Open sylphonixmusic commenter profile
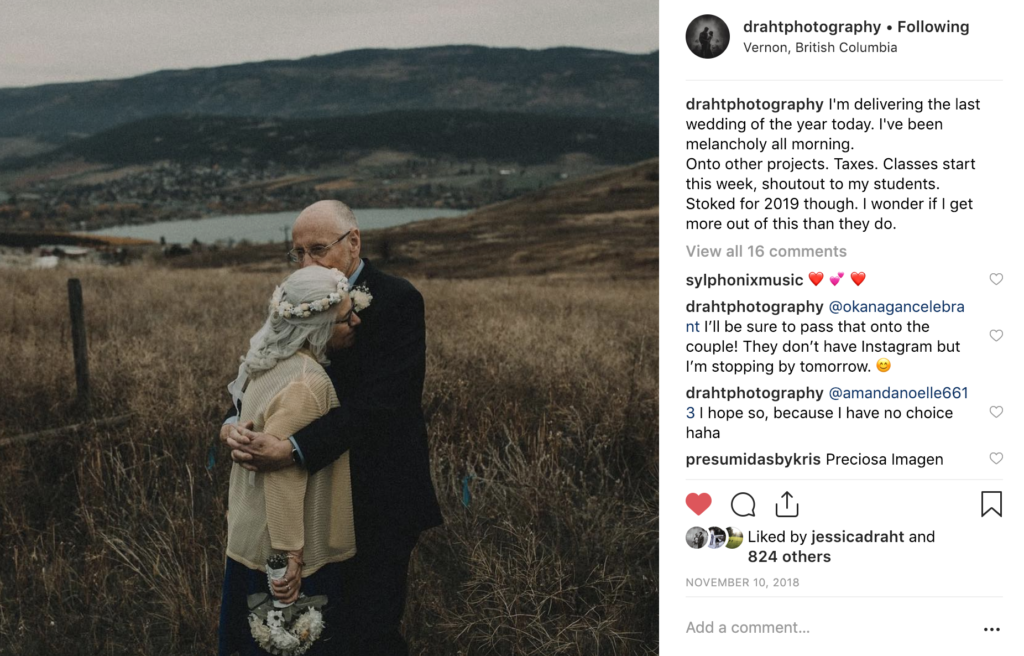The height and width of the screenshot is (656, 1024). [x=744, y=280]
